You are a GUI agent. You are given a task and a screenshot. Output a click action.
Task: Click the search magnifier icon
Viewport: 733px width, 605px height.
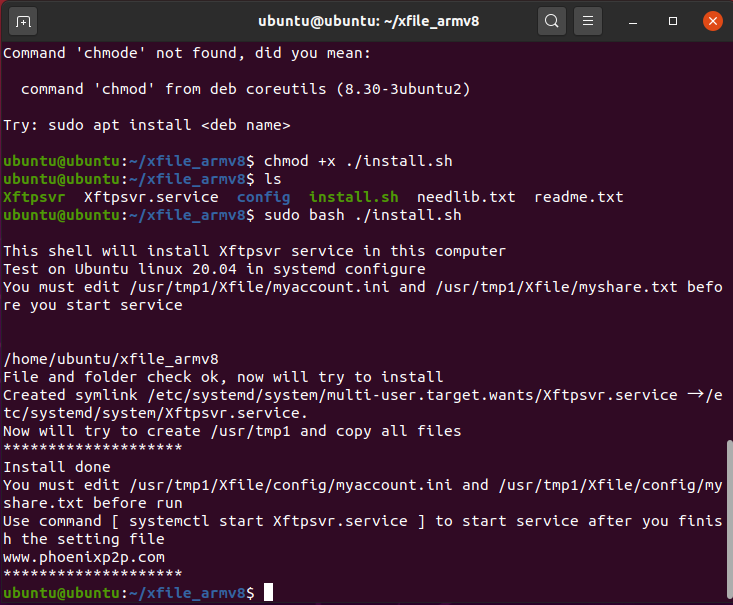(551, 20)
